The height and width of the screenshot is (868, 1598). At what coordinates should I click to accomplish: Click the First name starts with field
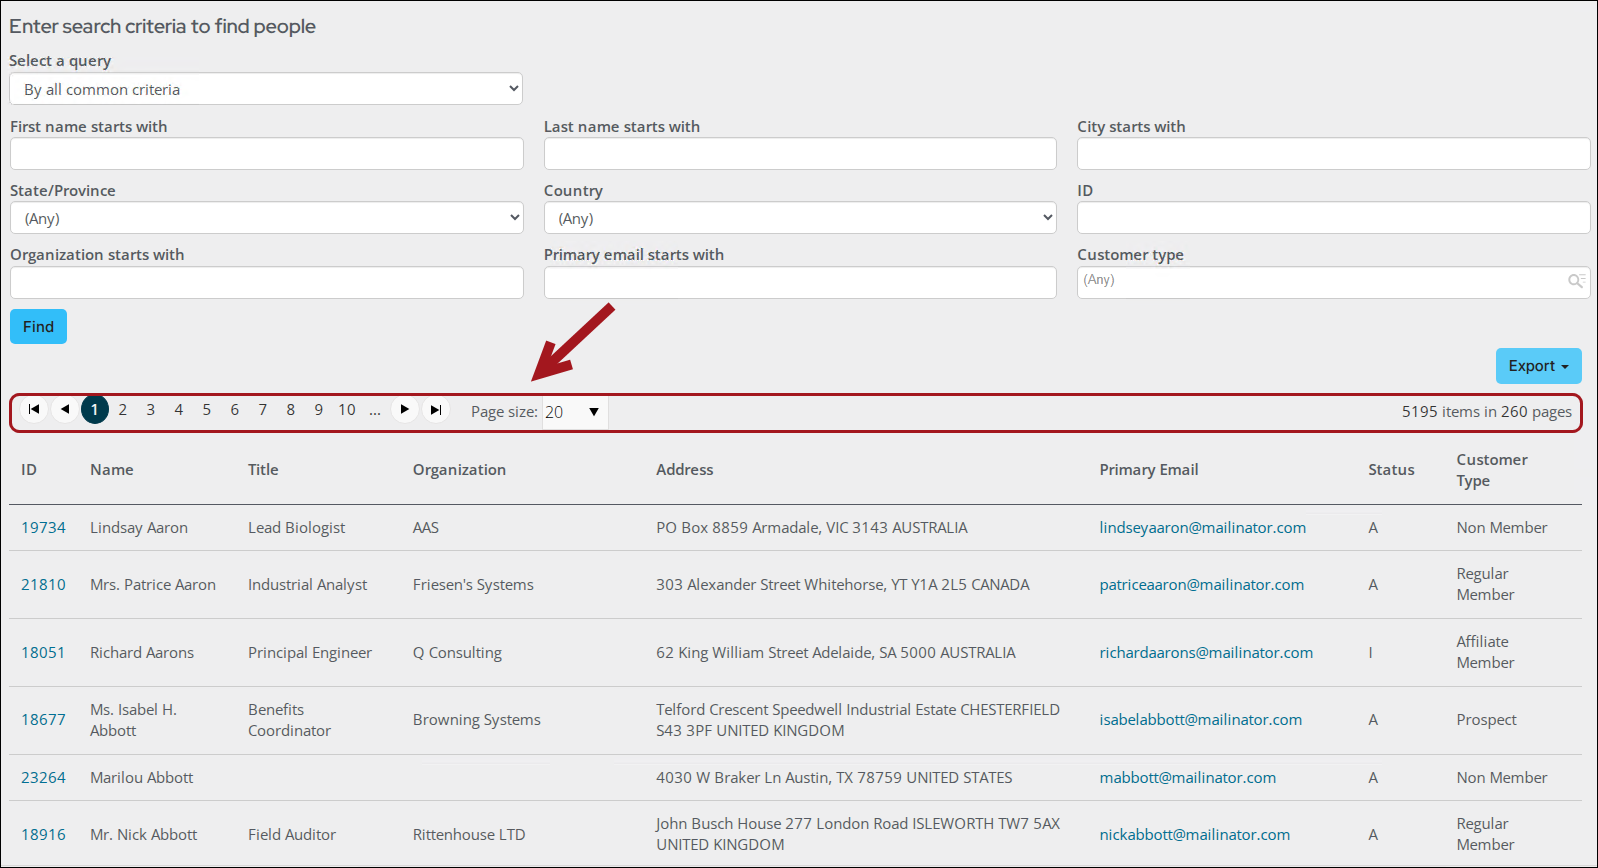266,154
